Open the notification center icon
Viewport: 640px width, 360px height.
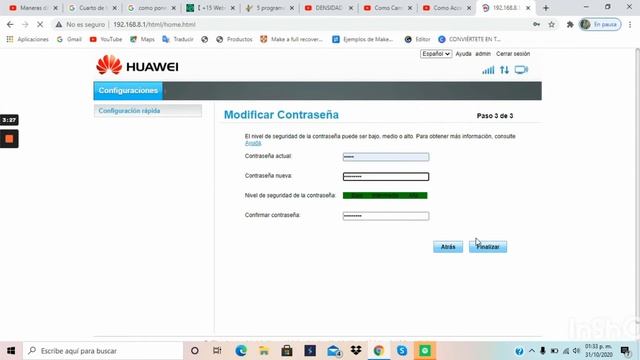click(x=626, y=351)
